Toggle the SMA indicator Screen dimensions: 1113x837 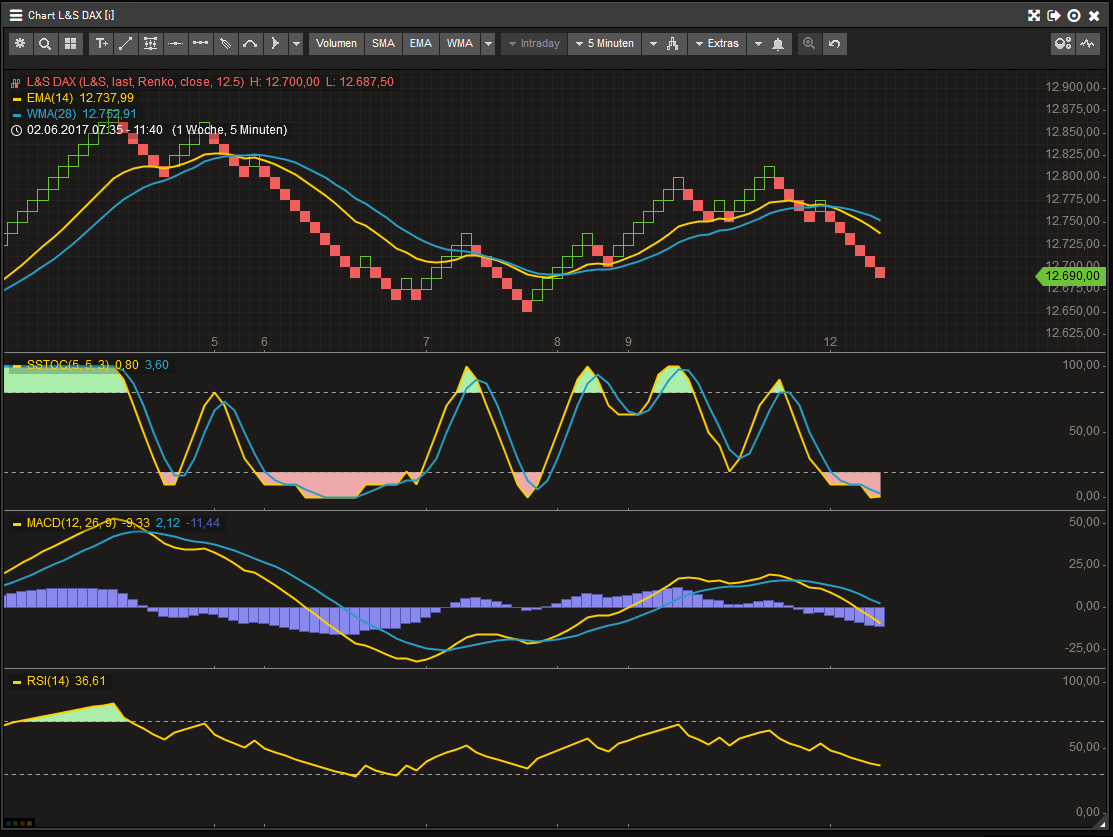coord(383,44)
